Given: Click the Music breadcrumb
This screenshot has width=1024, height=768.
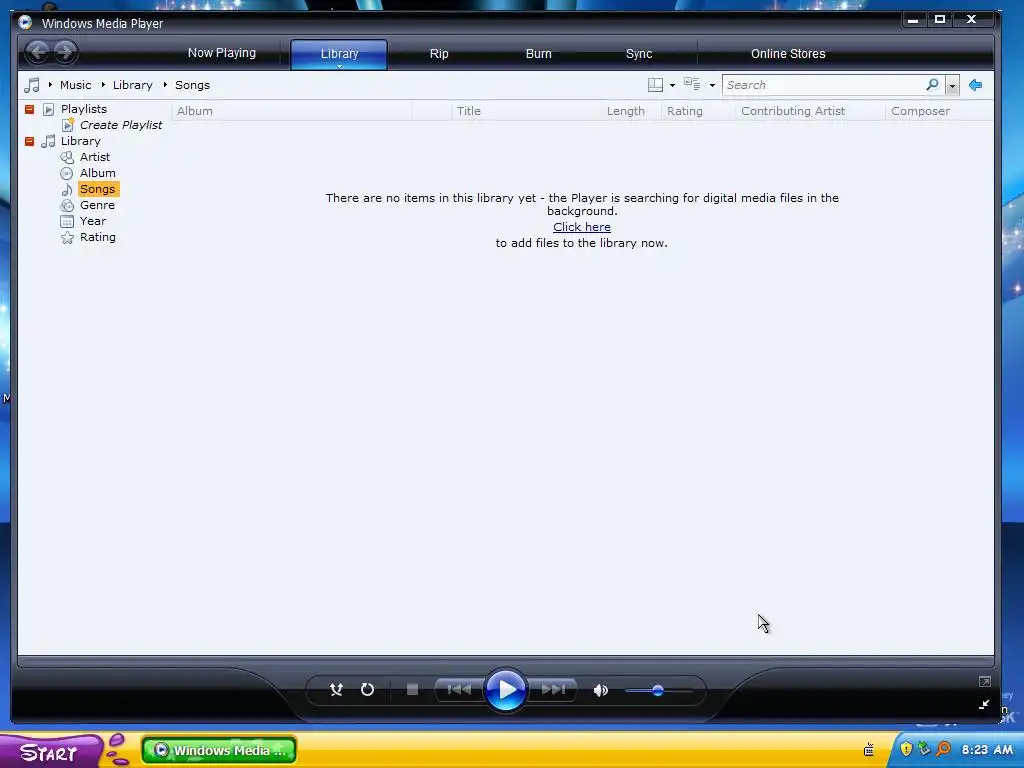Looking at the screenshot, I should (x=76, y=85).
